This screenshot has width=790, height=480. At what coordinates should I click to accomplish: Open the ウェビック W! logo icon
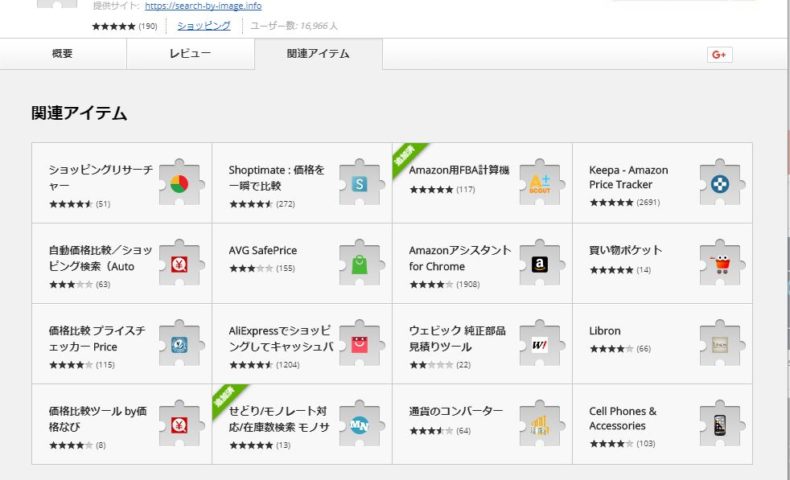(540, 345)
